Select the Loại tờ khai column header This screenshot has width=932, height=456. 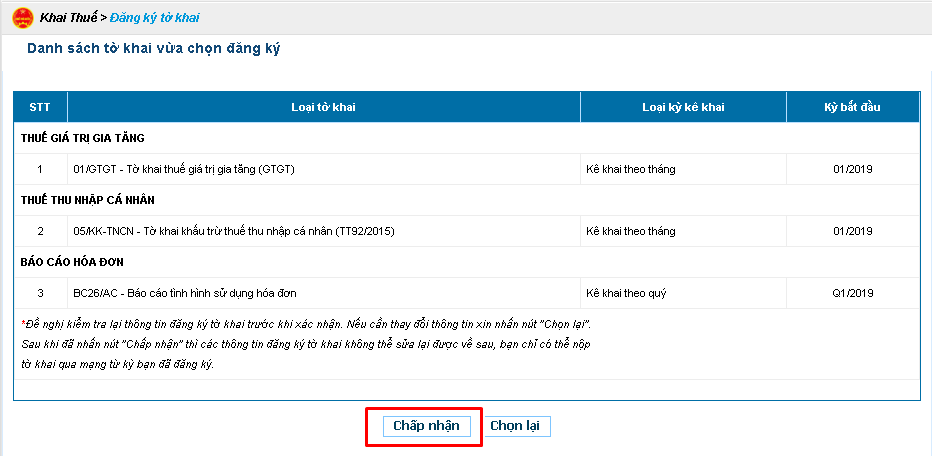point(324,107)
